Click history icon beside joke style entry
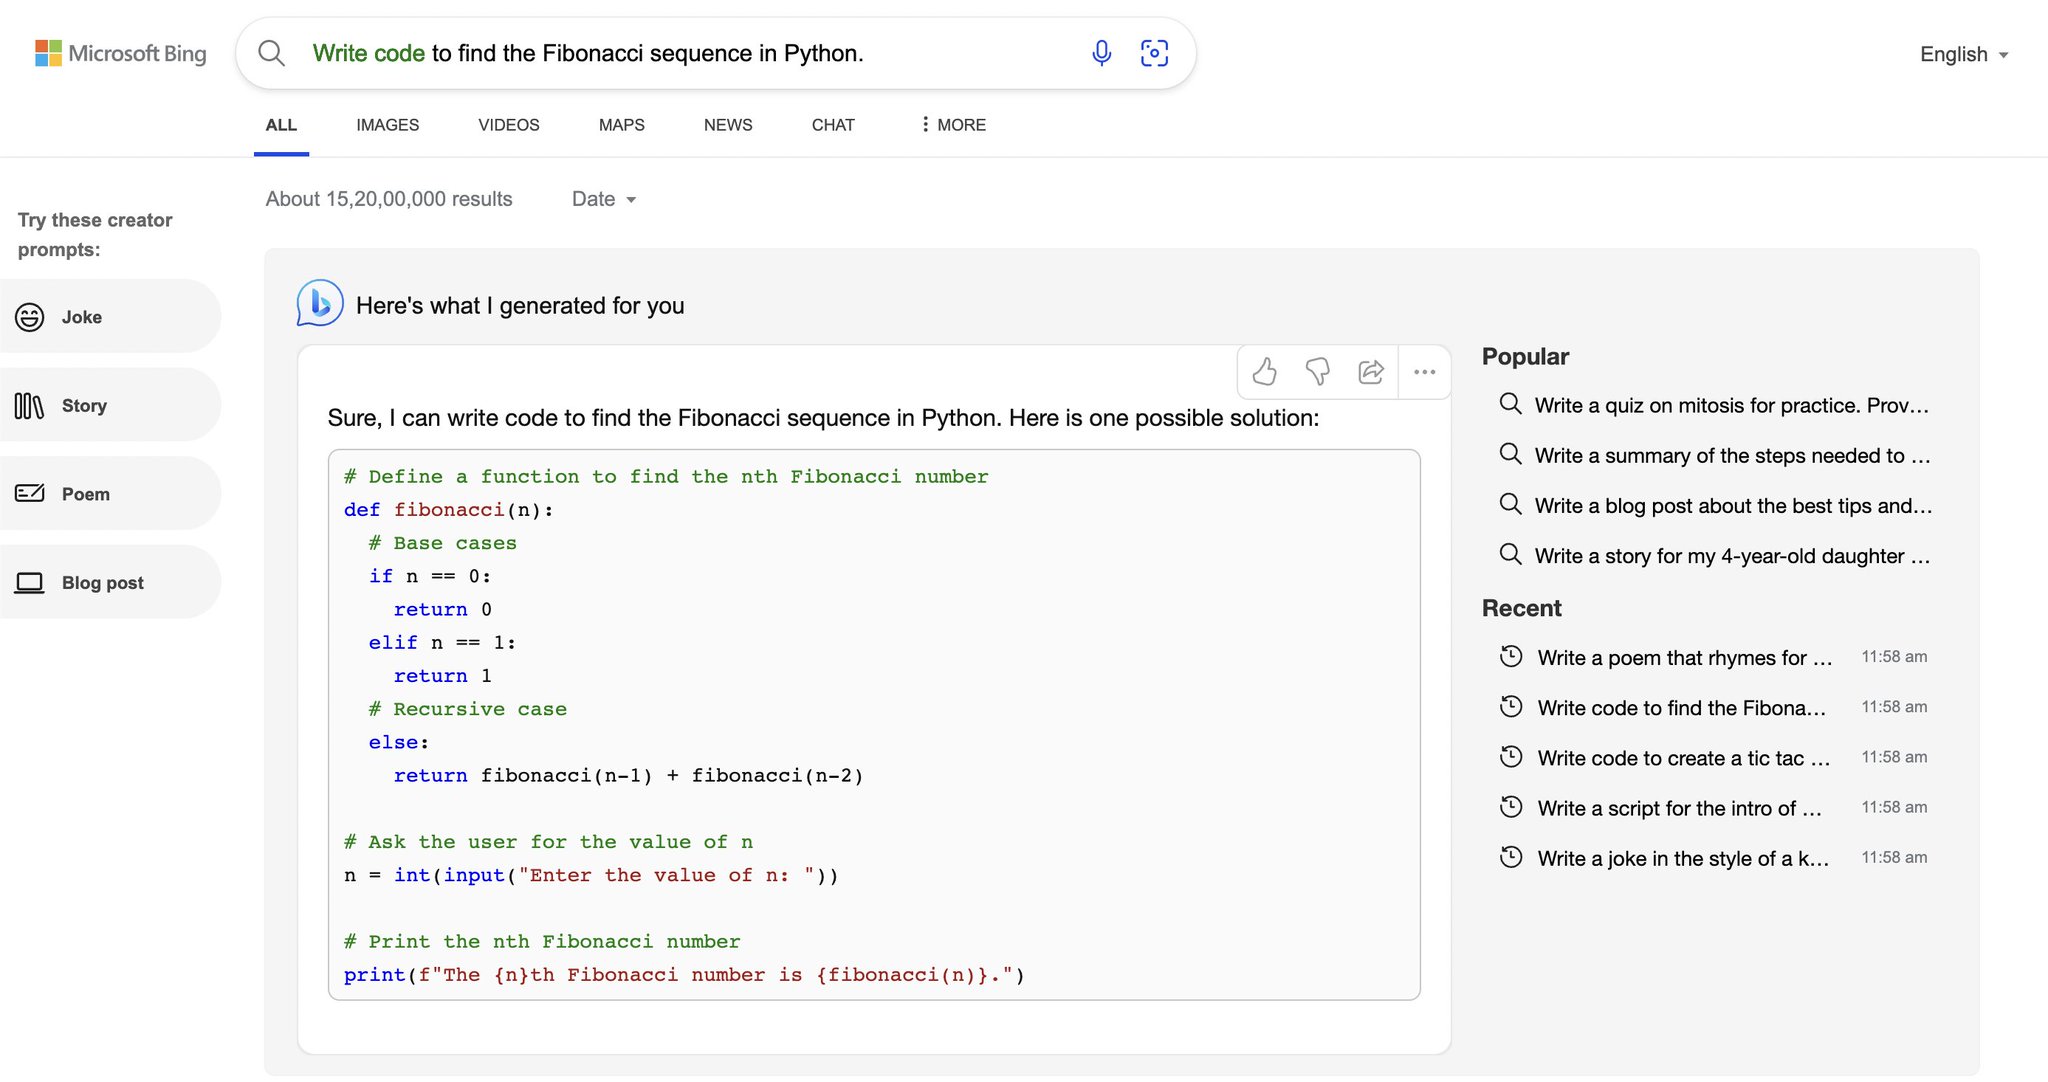2048x1082 pixels. [1511, 856]
